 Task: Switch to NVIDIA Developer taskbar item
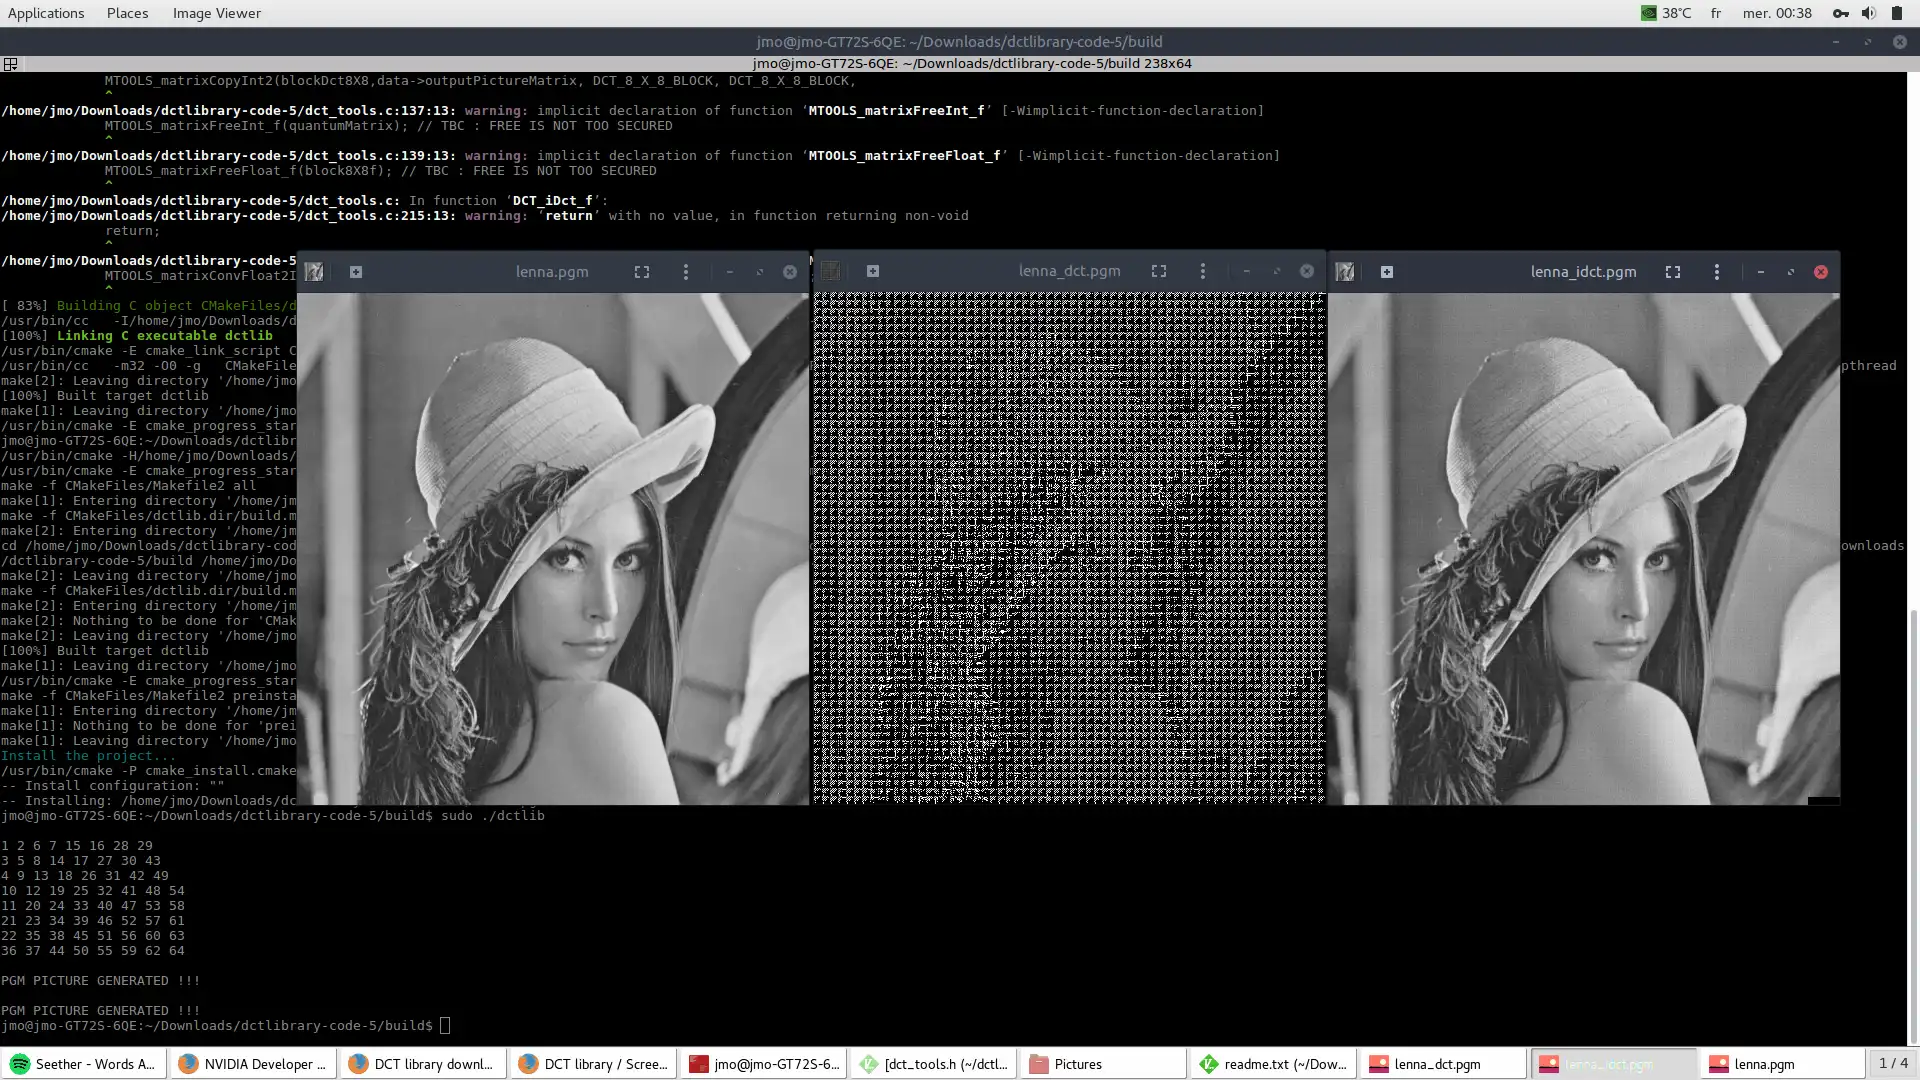253,1064
